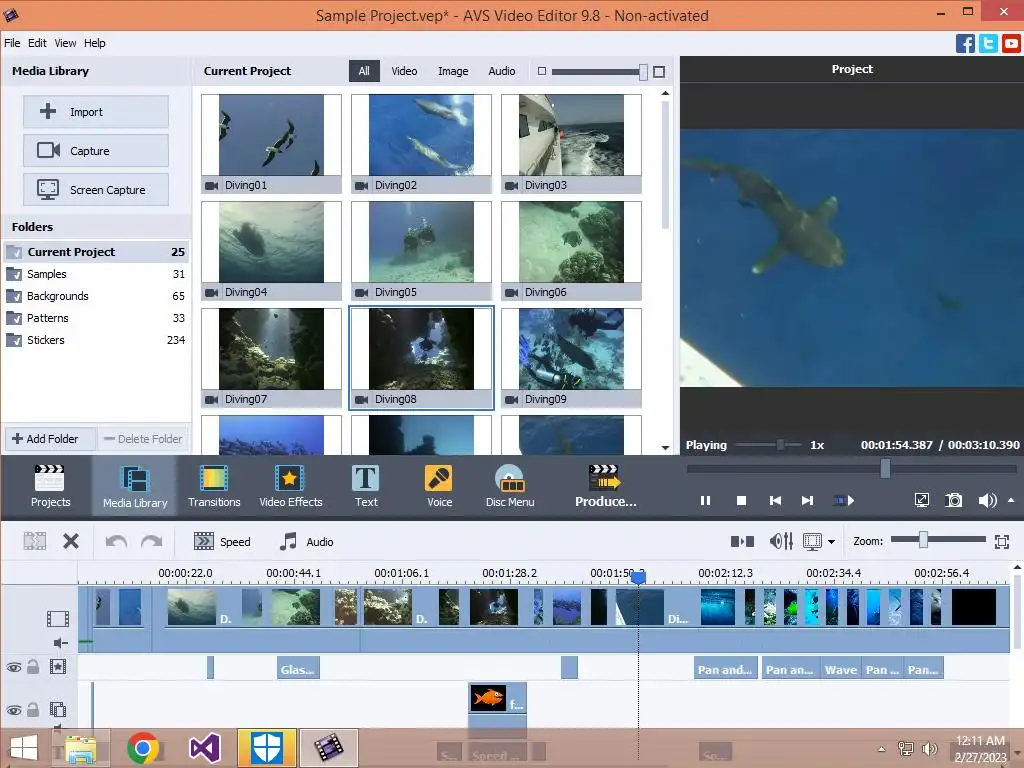Open the Transitions section
Image resolution: width=1024 pixels, height=768 pixels.
click(x=214, y=486)
